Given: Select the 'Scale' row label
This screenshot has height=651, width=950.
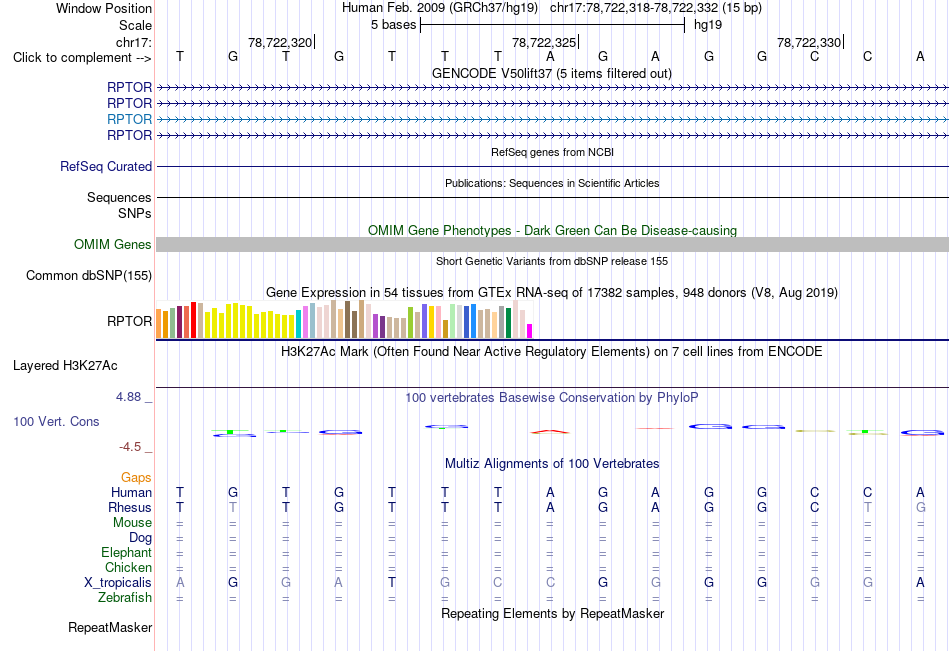Looking at the screenshot, I should pos(135,25).
